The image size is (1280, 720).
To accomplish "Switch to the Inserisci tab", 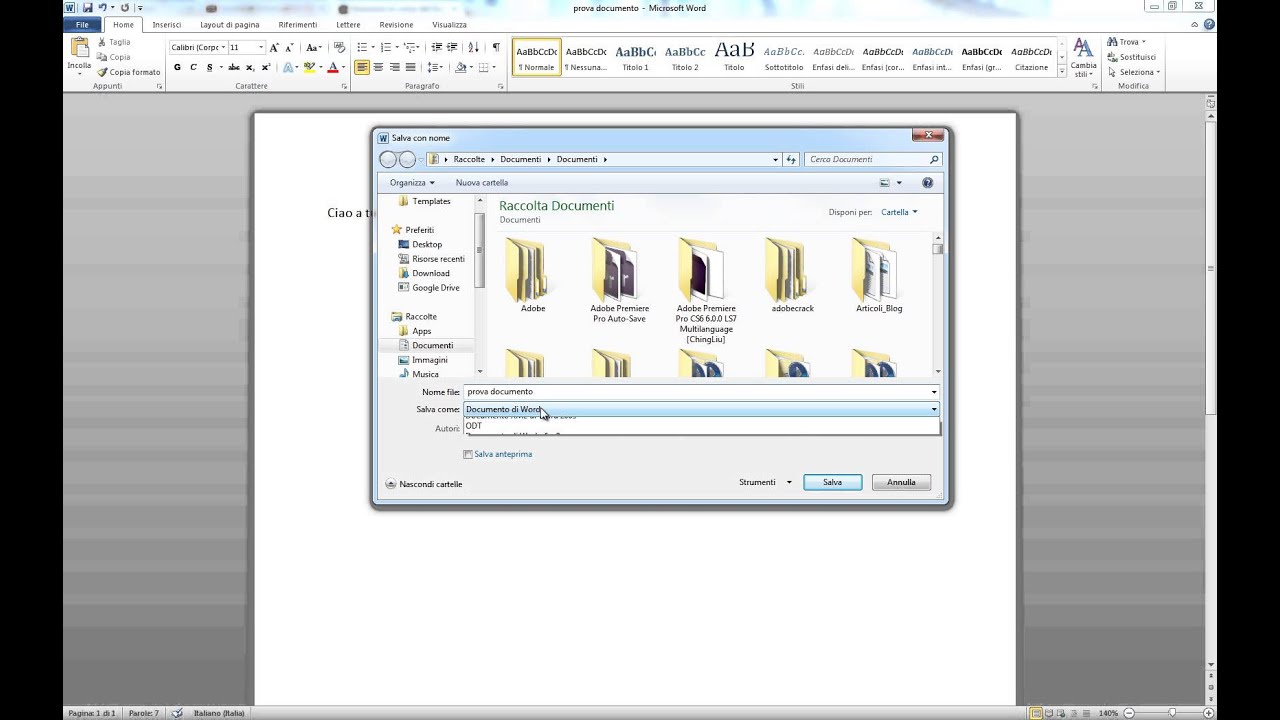I will point(167,24).
